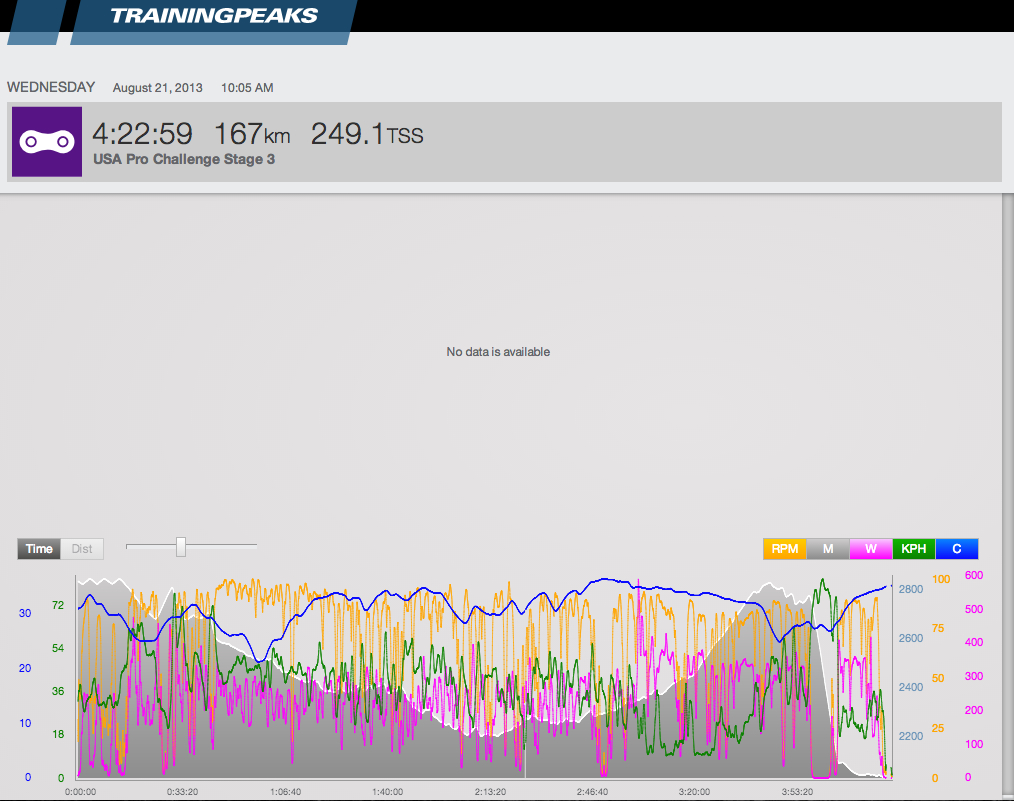This screenshot has height=801, width=1014.
Task: Click the TrainingPeaks logo
Action: point(213,16)
